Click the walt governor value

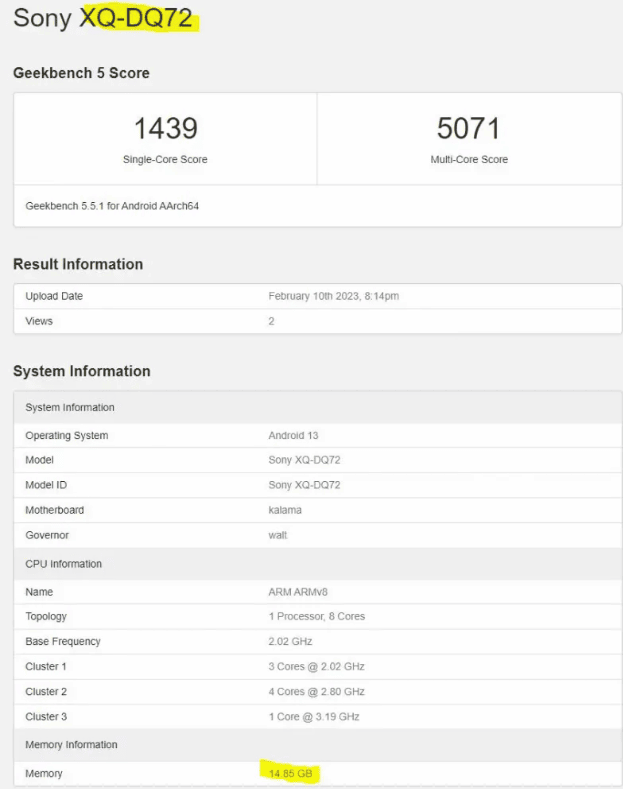point(278,535)
